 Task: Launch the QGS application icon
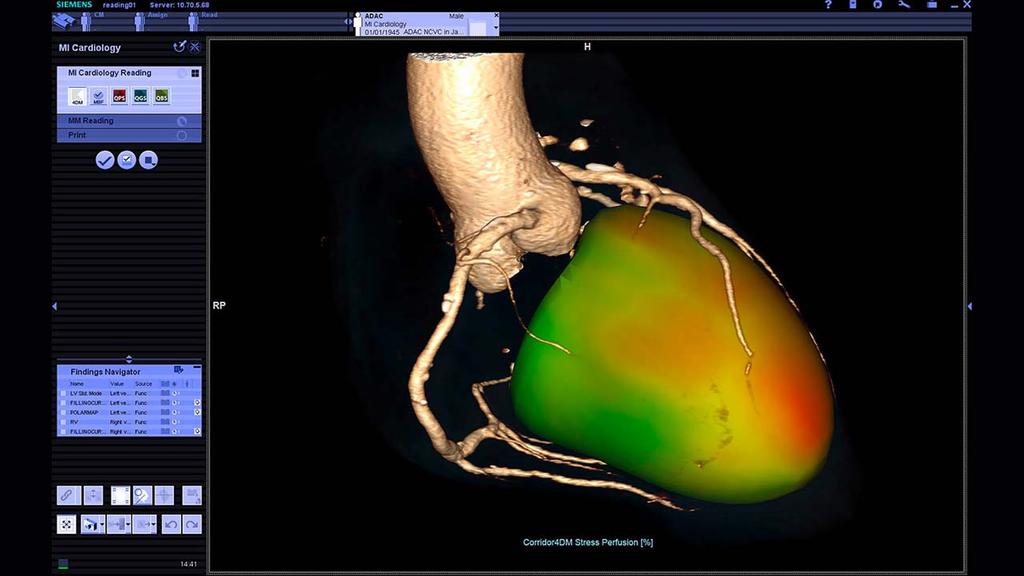pyautogui.click(x=139, y=96)
